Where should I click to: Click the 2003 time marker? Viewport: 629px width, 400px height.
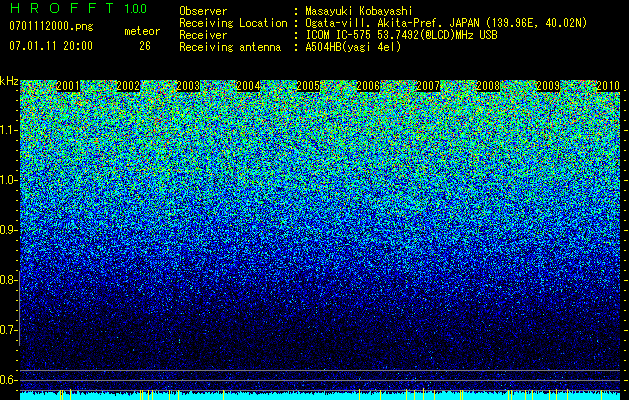[188, 86]
